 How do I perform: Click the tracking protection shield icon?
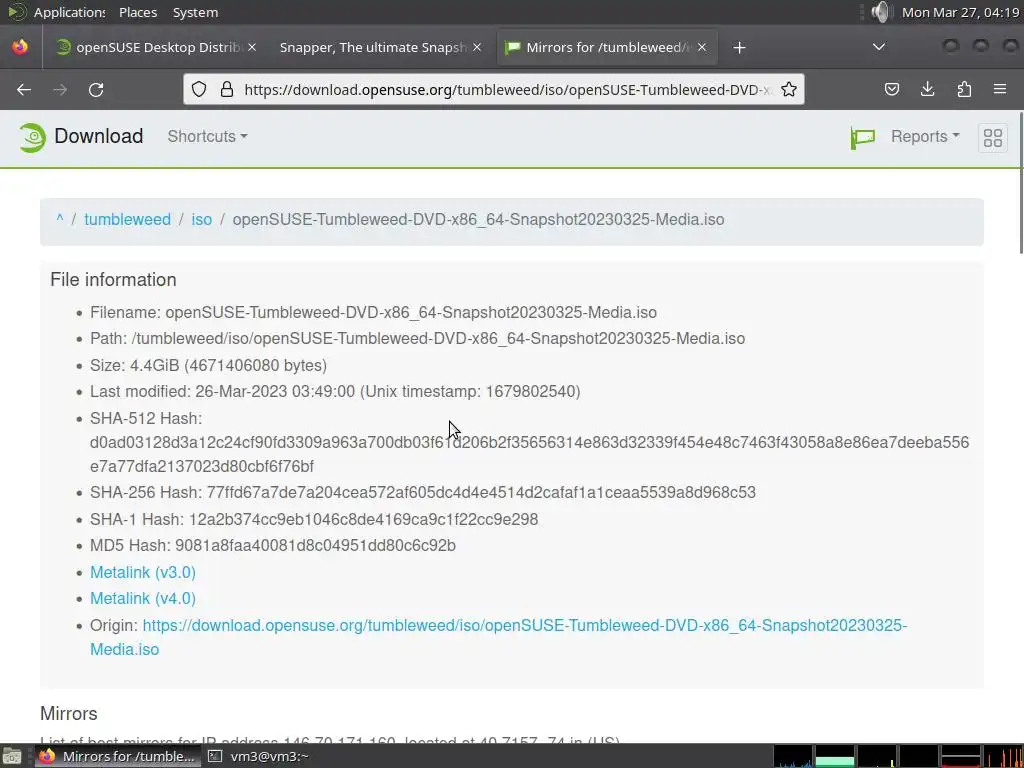pyautogui.click(x=199, y=89)
